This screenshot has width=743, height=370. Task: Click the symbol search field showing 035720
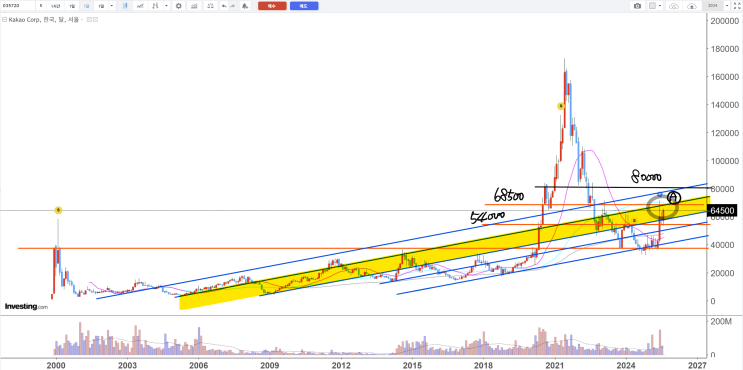(18, 6)
